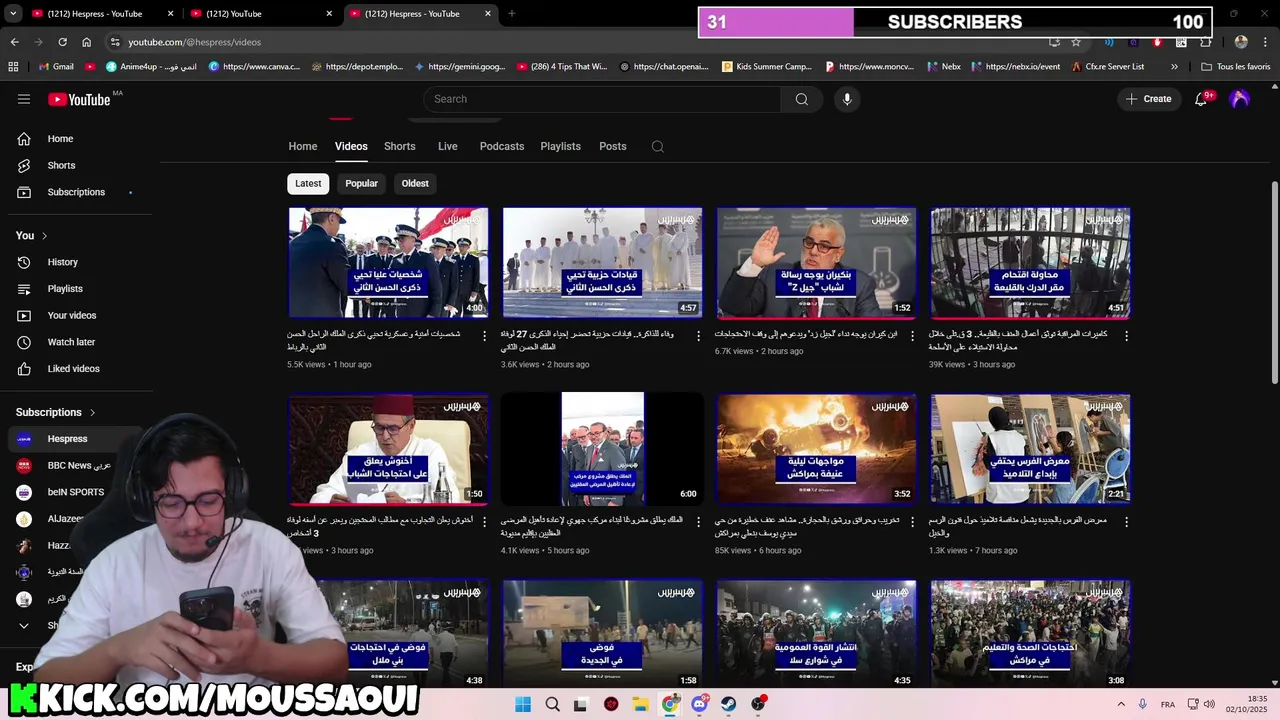Open Steam from the taskbar

click(729, 704)
